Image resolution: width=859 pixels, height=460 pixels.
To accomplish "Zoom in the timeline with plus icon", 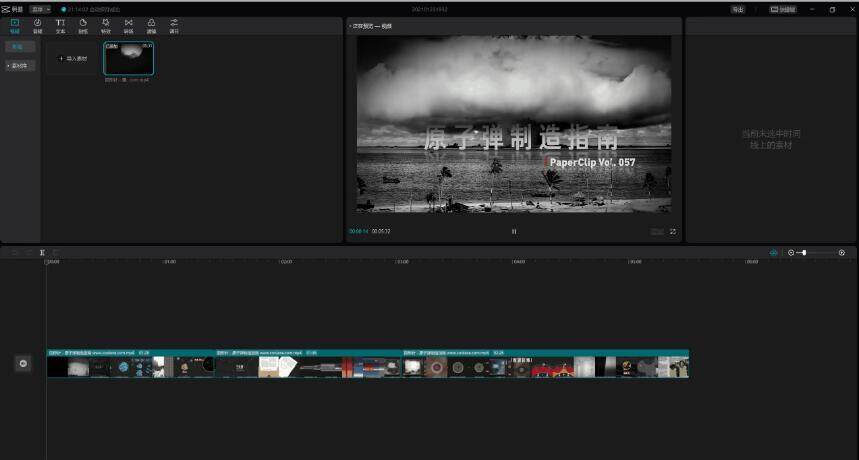I will coord(842,252).
